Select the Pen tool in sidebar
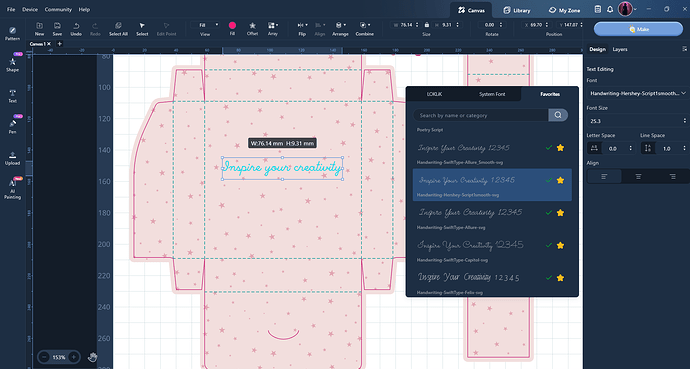690x369 pixels. [12, 125]
